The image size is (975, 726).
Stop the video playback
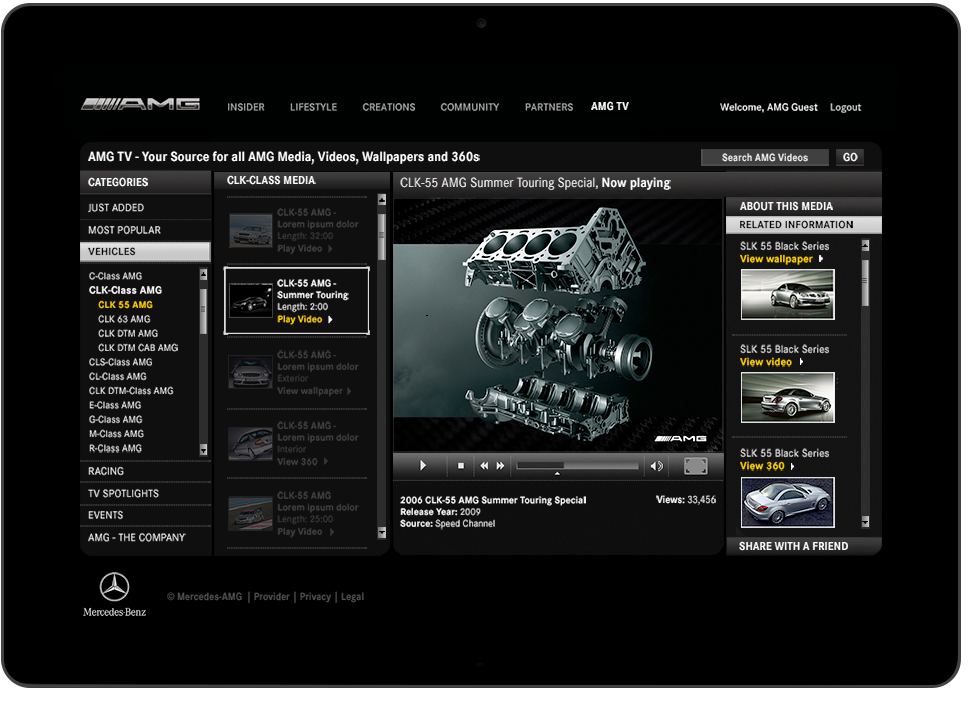point(461,466)
